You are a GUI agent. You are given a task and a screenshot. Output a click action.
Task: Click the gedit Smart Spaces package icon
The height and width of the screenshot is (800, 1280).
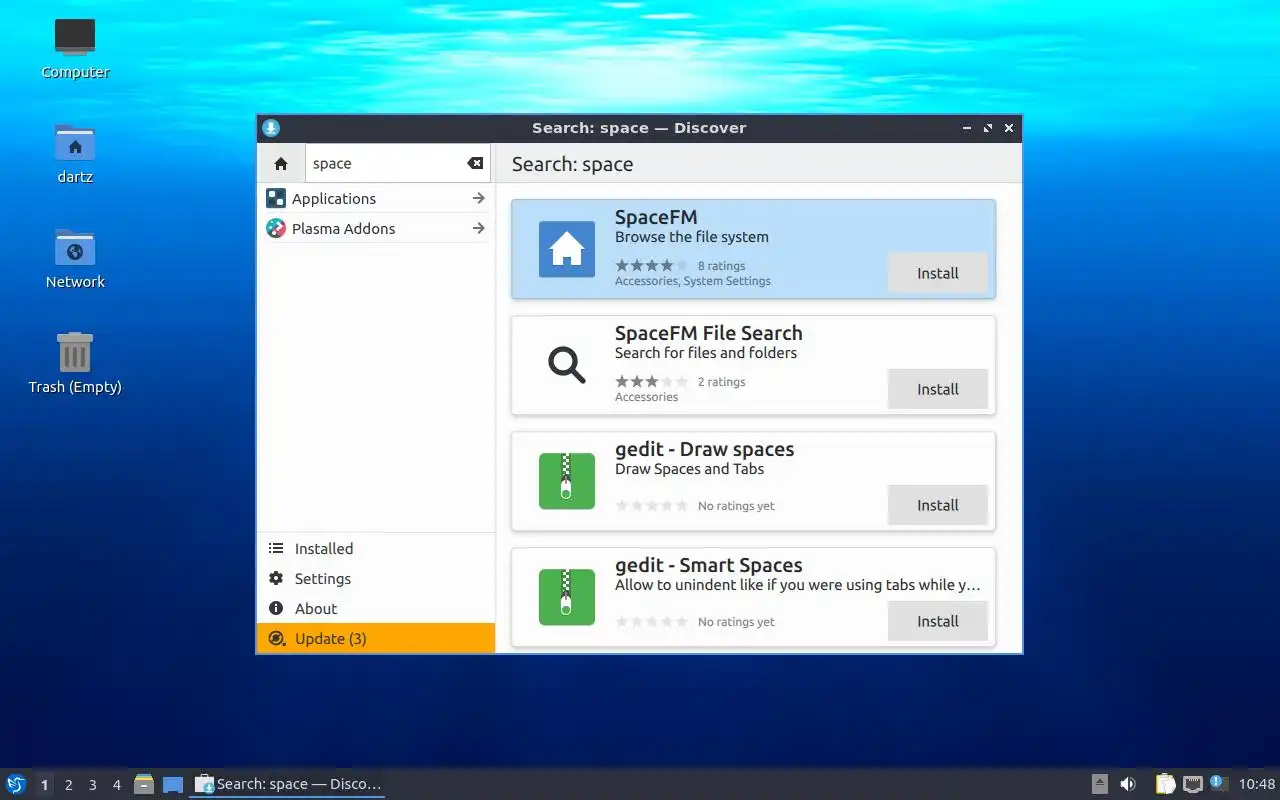(x=567, y=597)
